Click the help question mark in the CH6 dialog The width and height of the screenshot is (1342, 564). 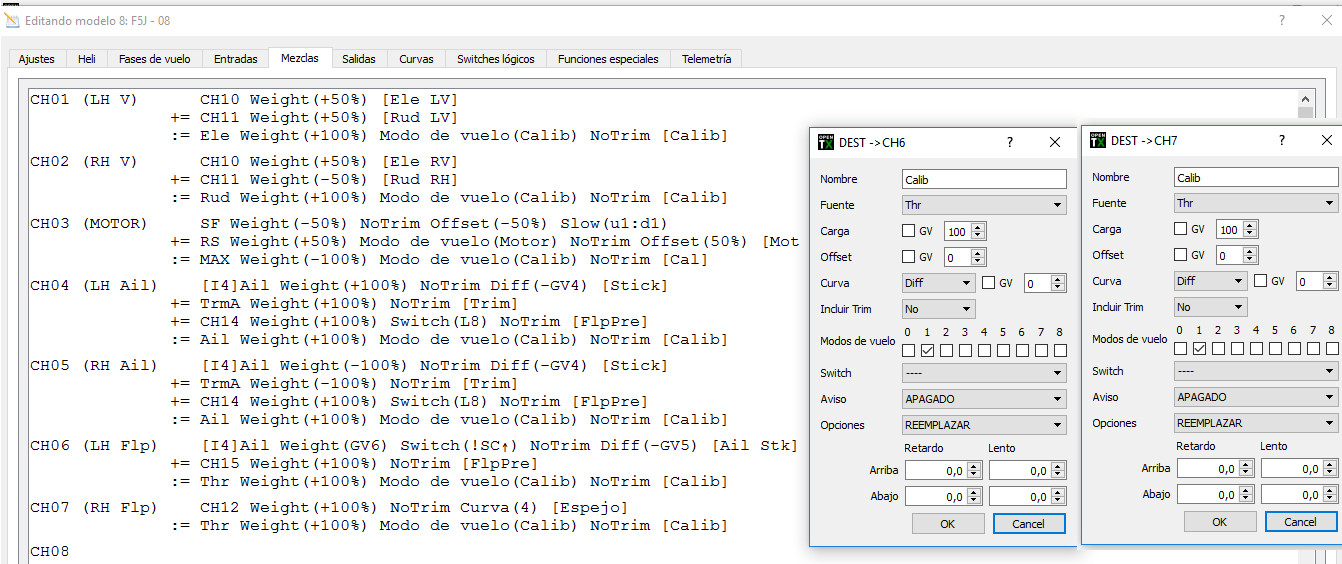[x=1010, y=142]
